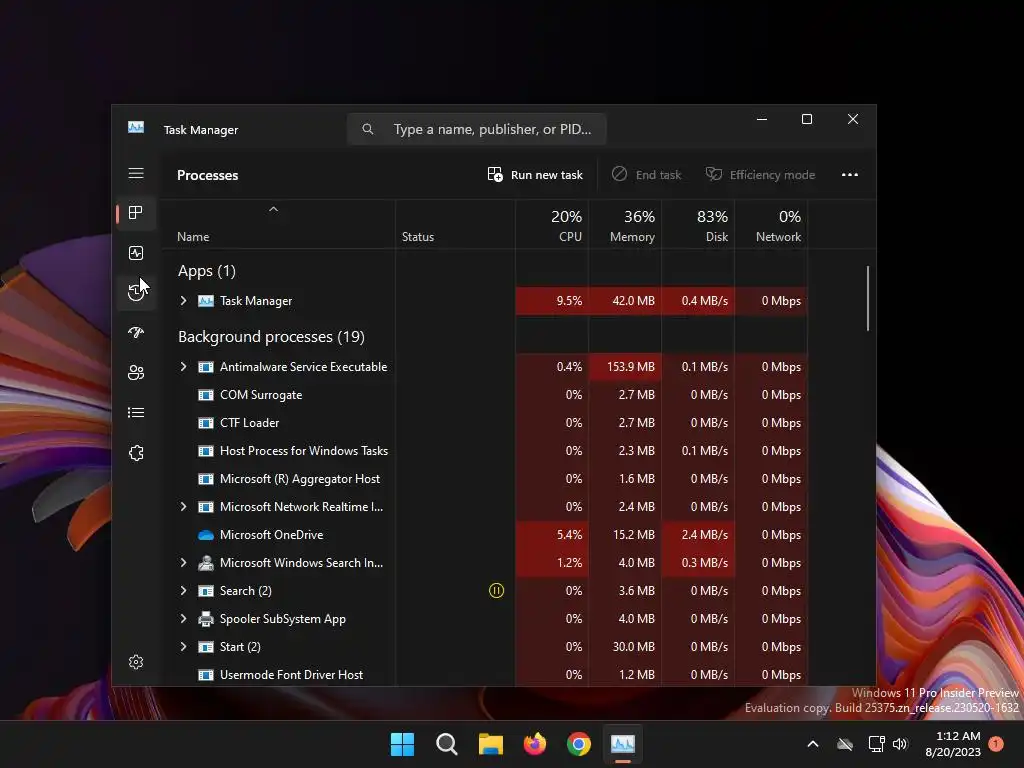Open App history in sidebar
Screen dimensions: 1024x768
pyautogui.click(x=136, y=292)
